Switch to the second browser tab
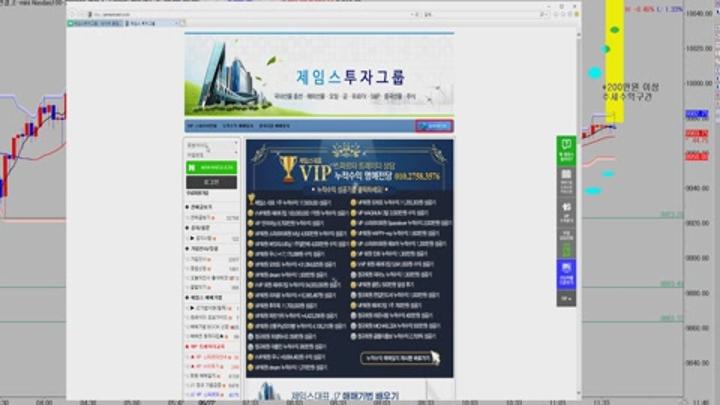 point(152,23)
